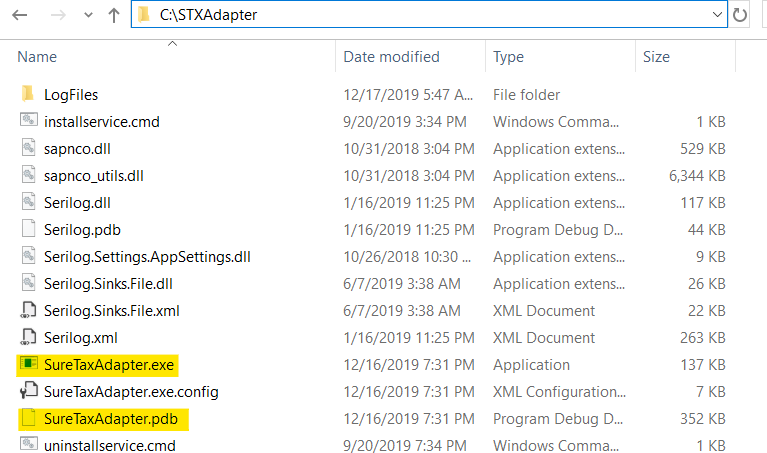
Task: Click the Serilog.Sinks.File.xml document icon
Action: [x=27, y=311]
